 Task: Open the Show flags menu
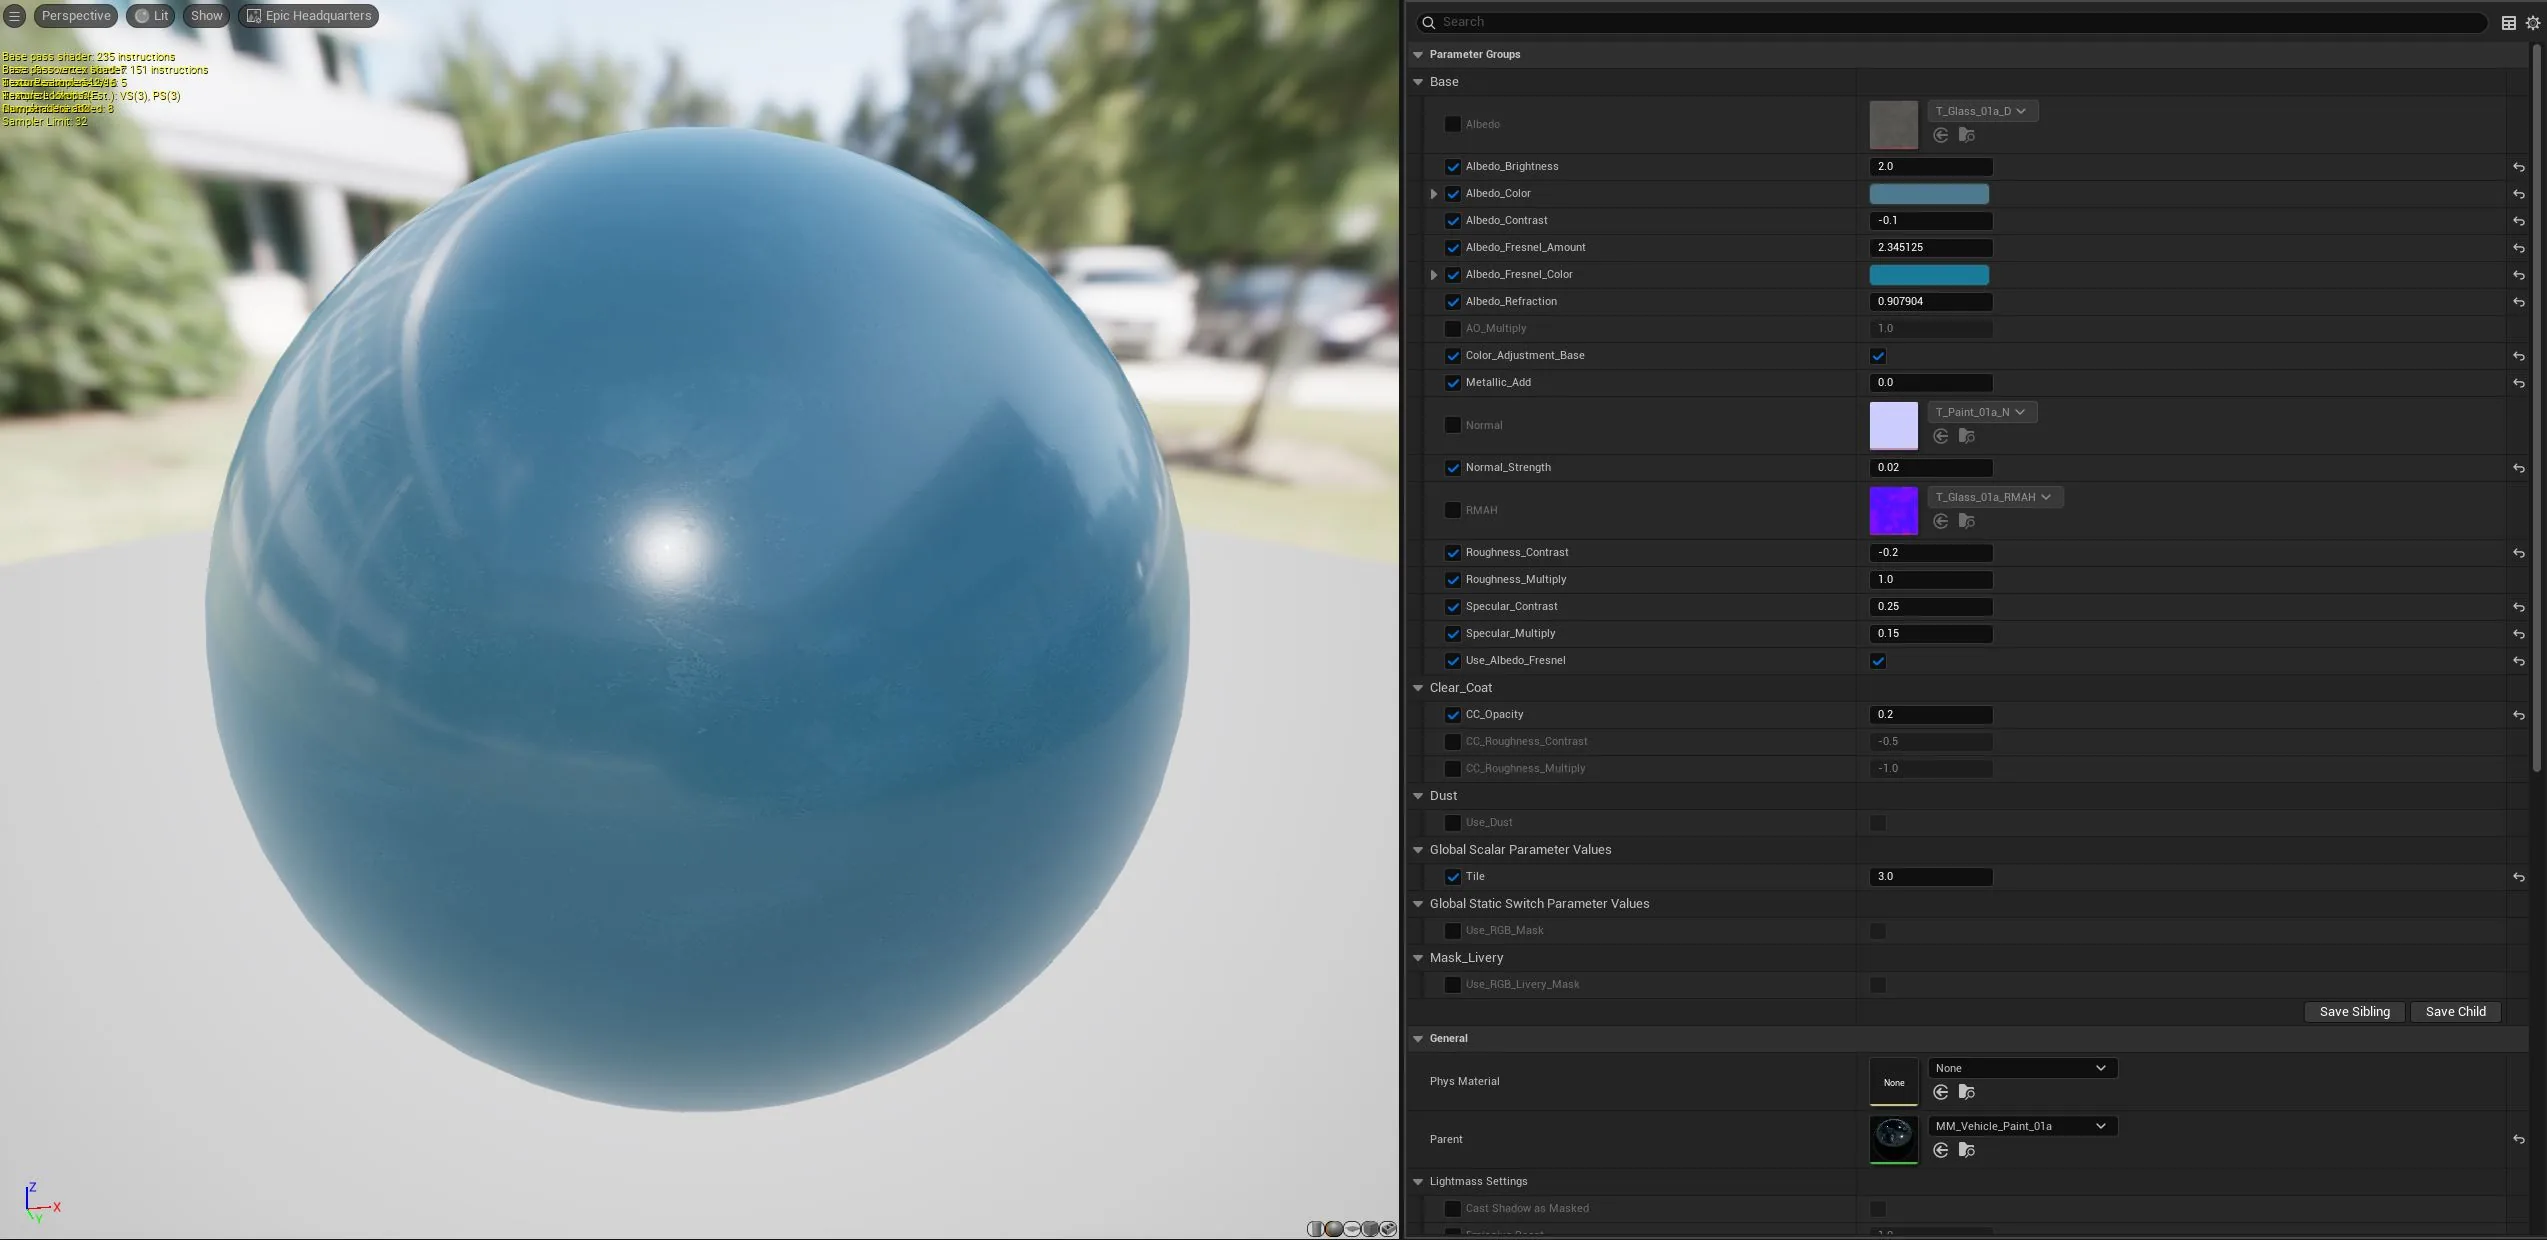click(206, 16)
